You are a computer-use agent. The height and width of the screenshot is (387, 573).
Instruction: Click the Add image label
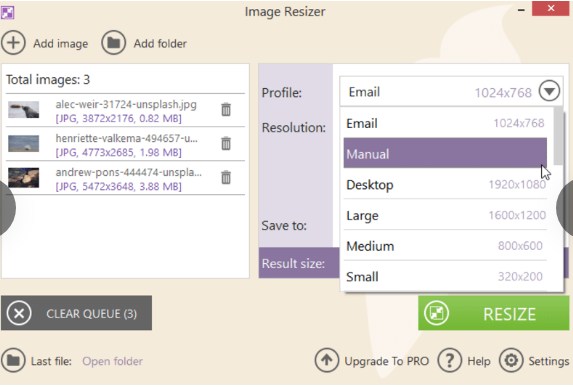[x=61, y=43]
